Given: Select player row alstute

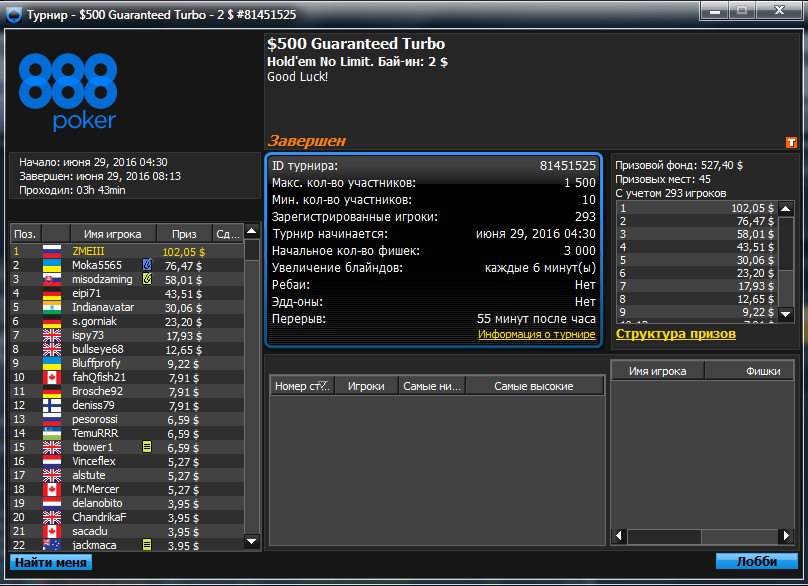Looking at the screenshot, I should pos(127,475).
